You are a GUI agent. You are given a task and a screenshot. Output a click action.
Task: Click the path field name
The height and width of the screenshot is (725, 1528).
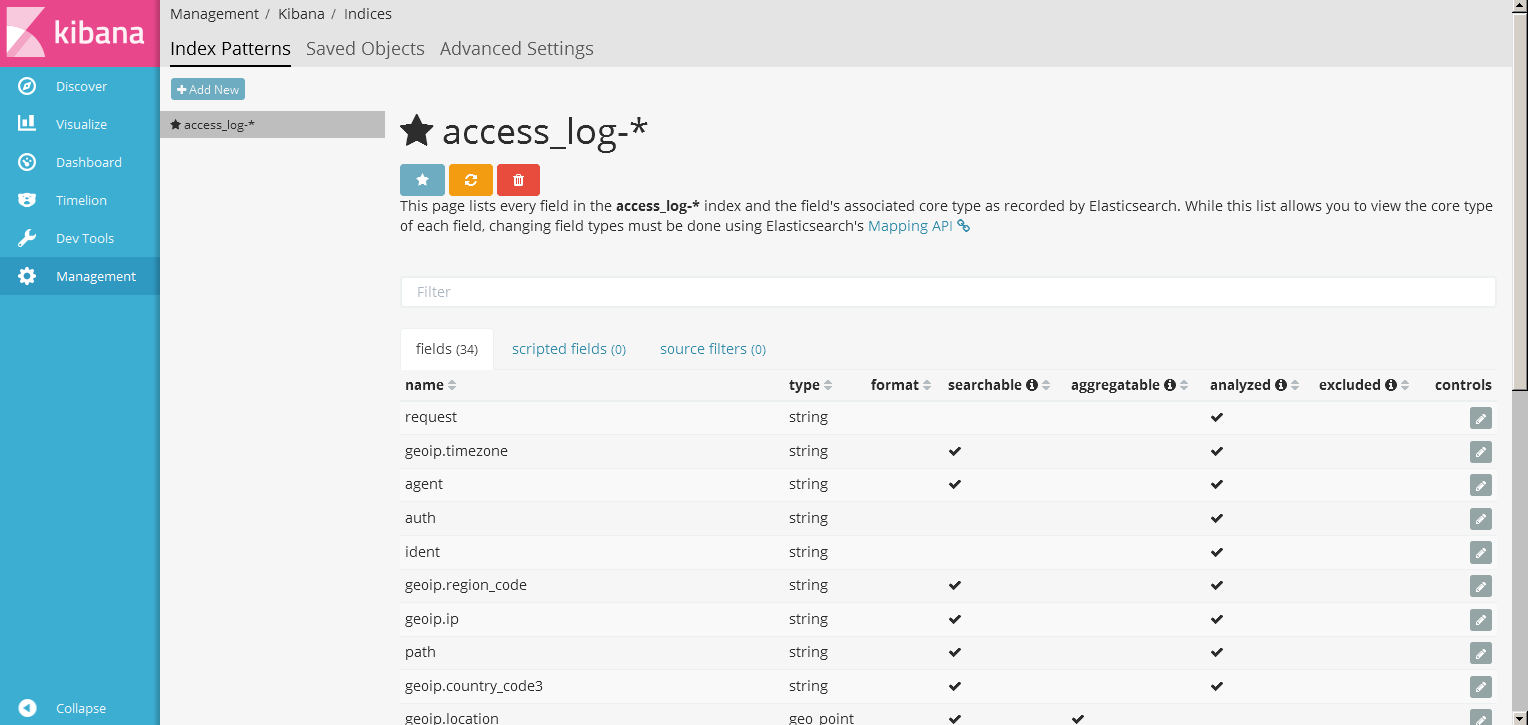click(420, 652)
